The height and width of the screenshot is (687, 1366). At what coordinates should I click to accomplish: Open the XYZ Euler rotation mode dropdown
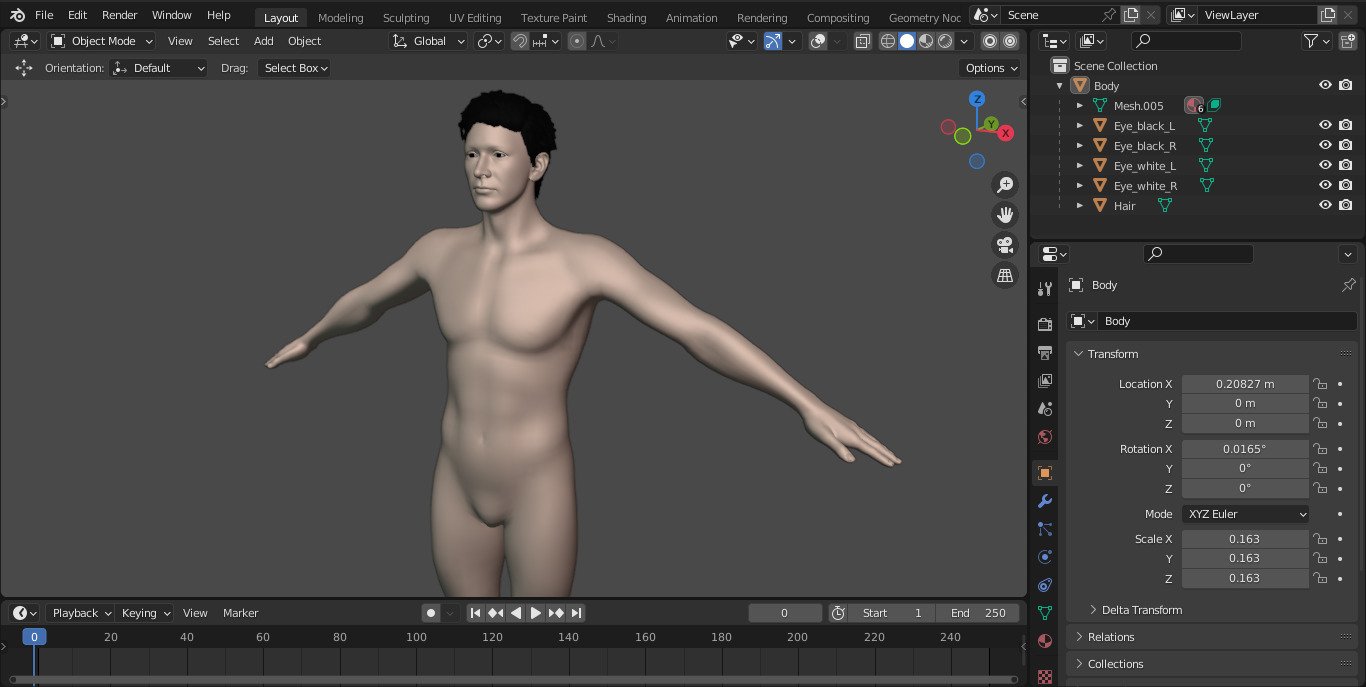click(x=1245, y=514)
